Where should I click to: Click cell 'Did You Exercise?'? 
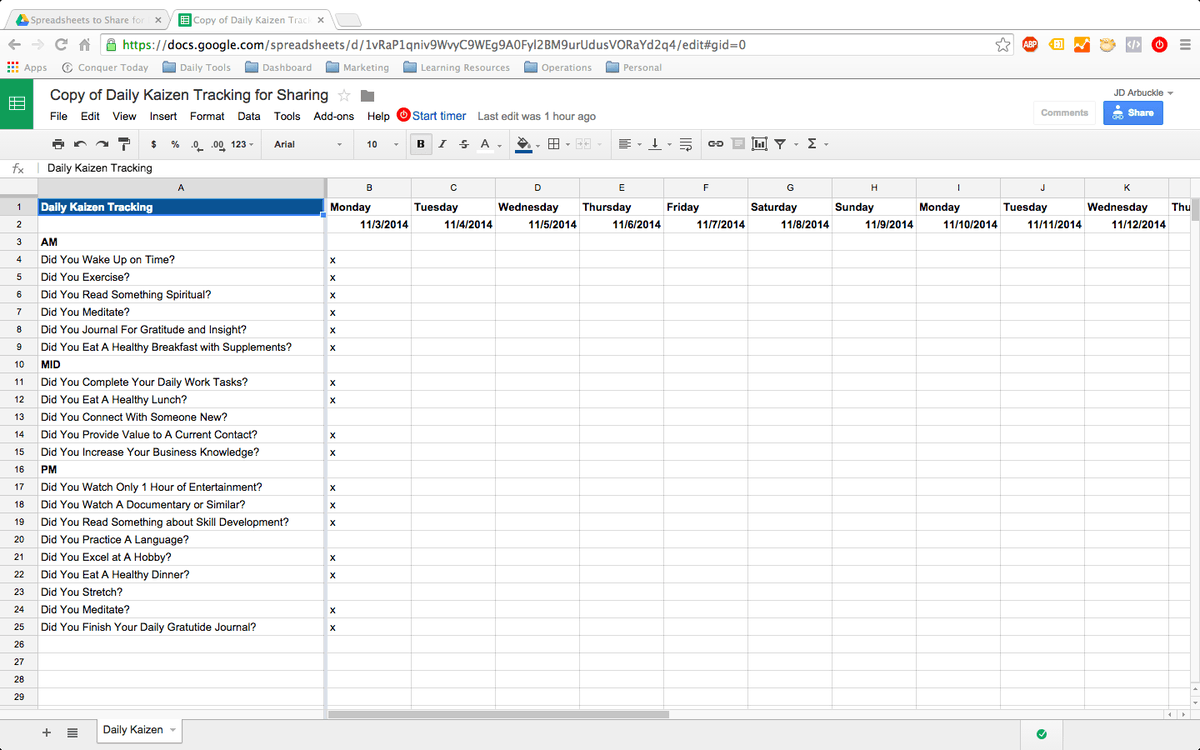tap(181, 277)
